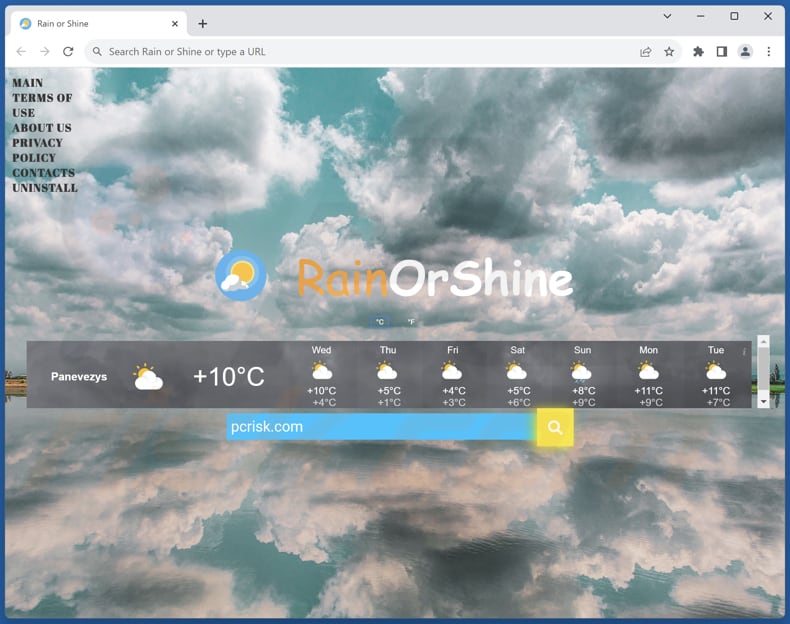Click Monday's +11°C high temperature
This screenshot has height=624, width=790.
[x=648, y=391]
